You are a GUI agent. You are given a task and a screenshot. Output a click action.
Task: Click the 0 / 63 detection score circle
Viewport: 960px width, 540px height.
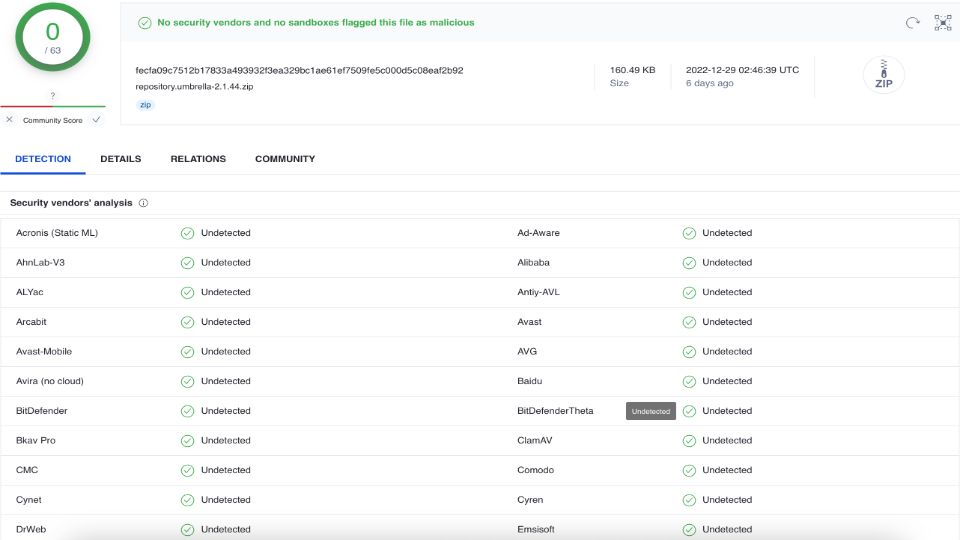pos(53,37)
